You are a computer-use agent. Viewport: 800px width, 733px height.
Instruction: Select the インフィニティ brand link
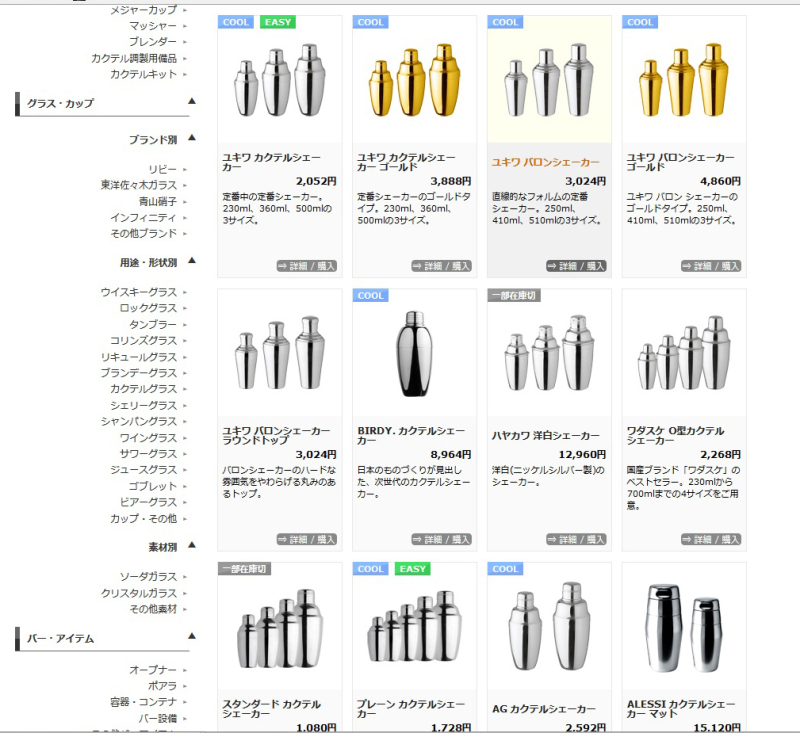pos(144,218)
